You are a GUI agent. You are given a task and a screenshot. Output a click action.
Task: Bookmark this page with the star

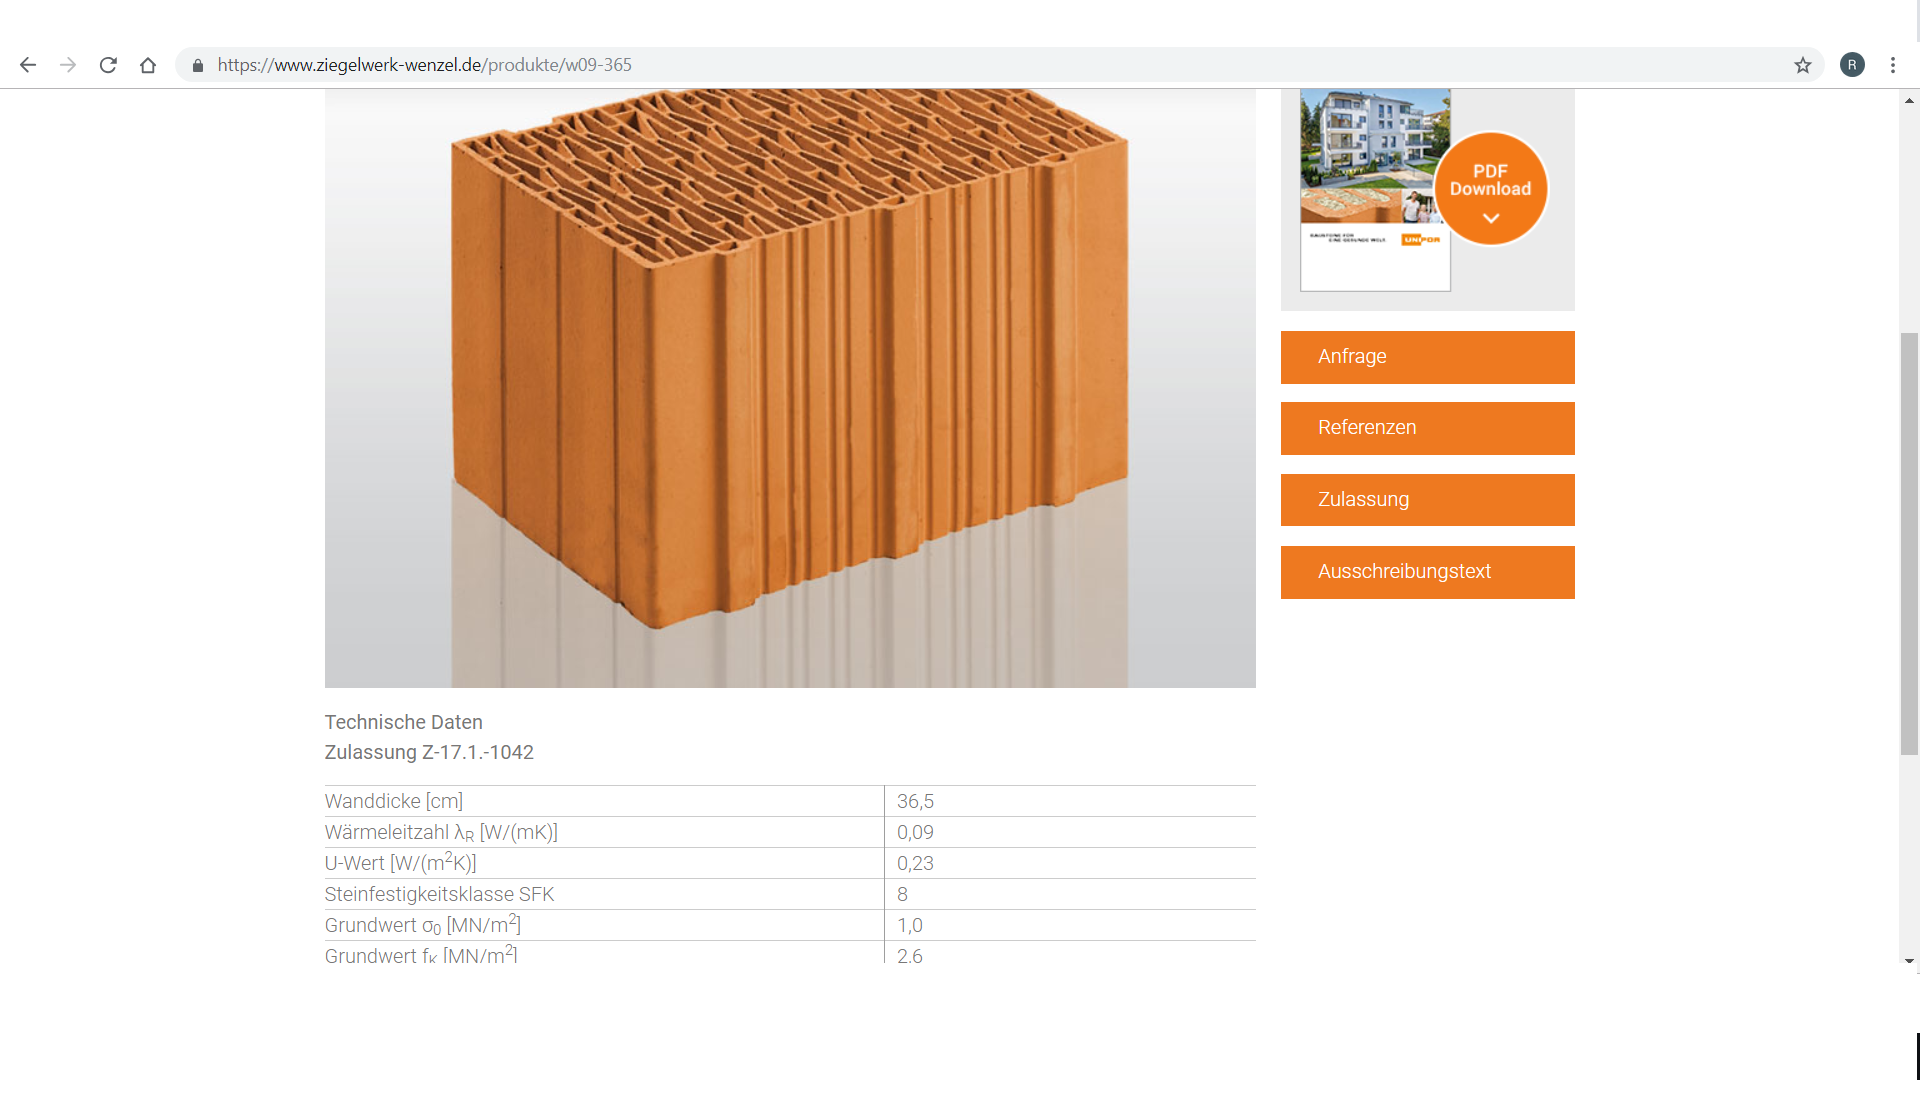tap(1802, 65)
